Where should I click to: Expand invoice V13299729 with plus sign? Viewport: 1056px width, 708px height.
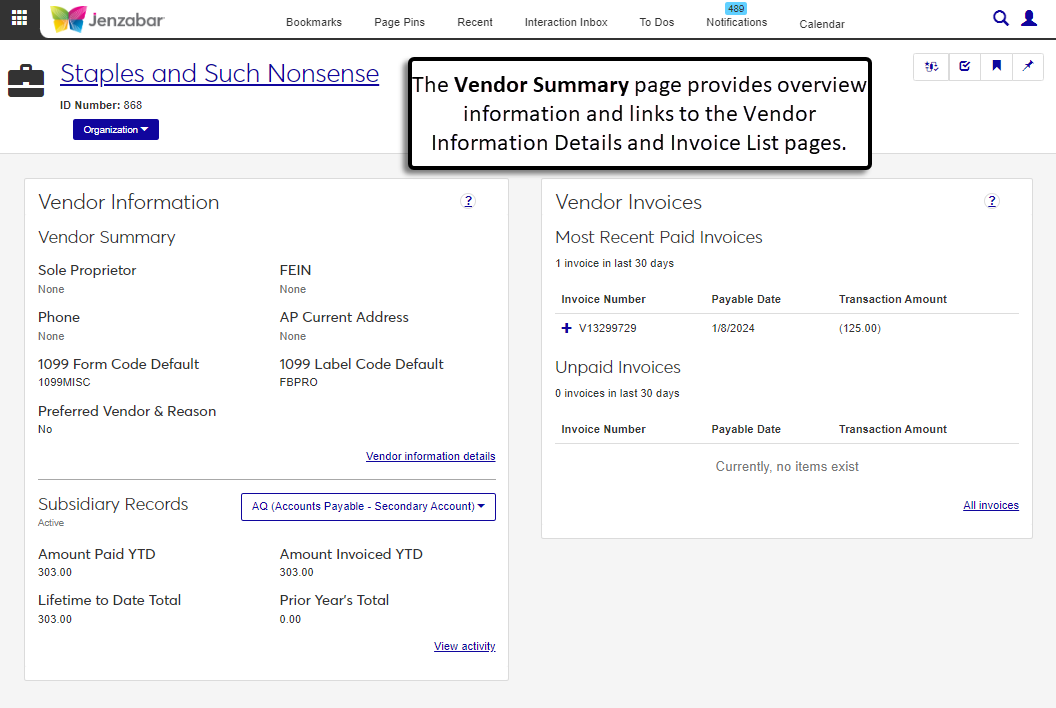(567, 328)
